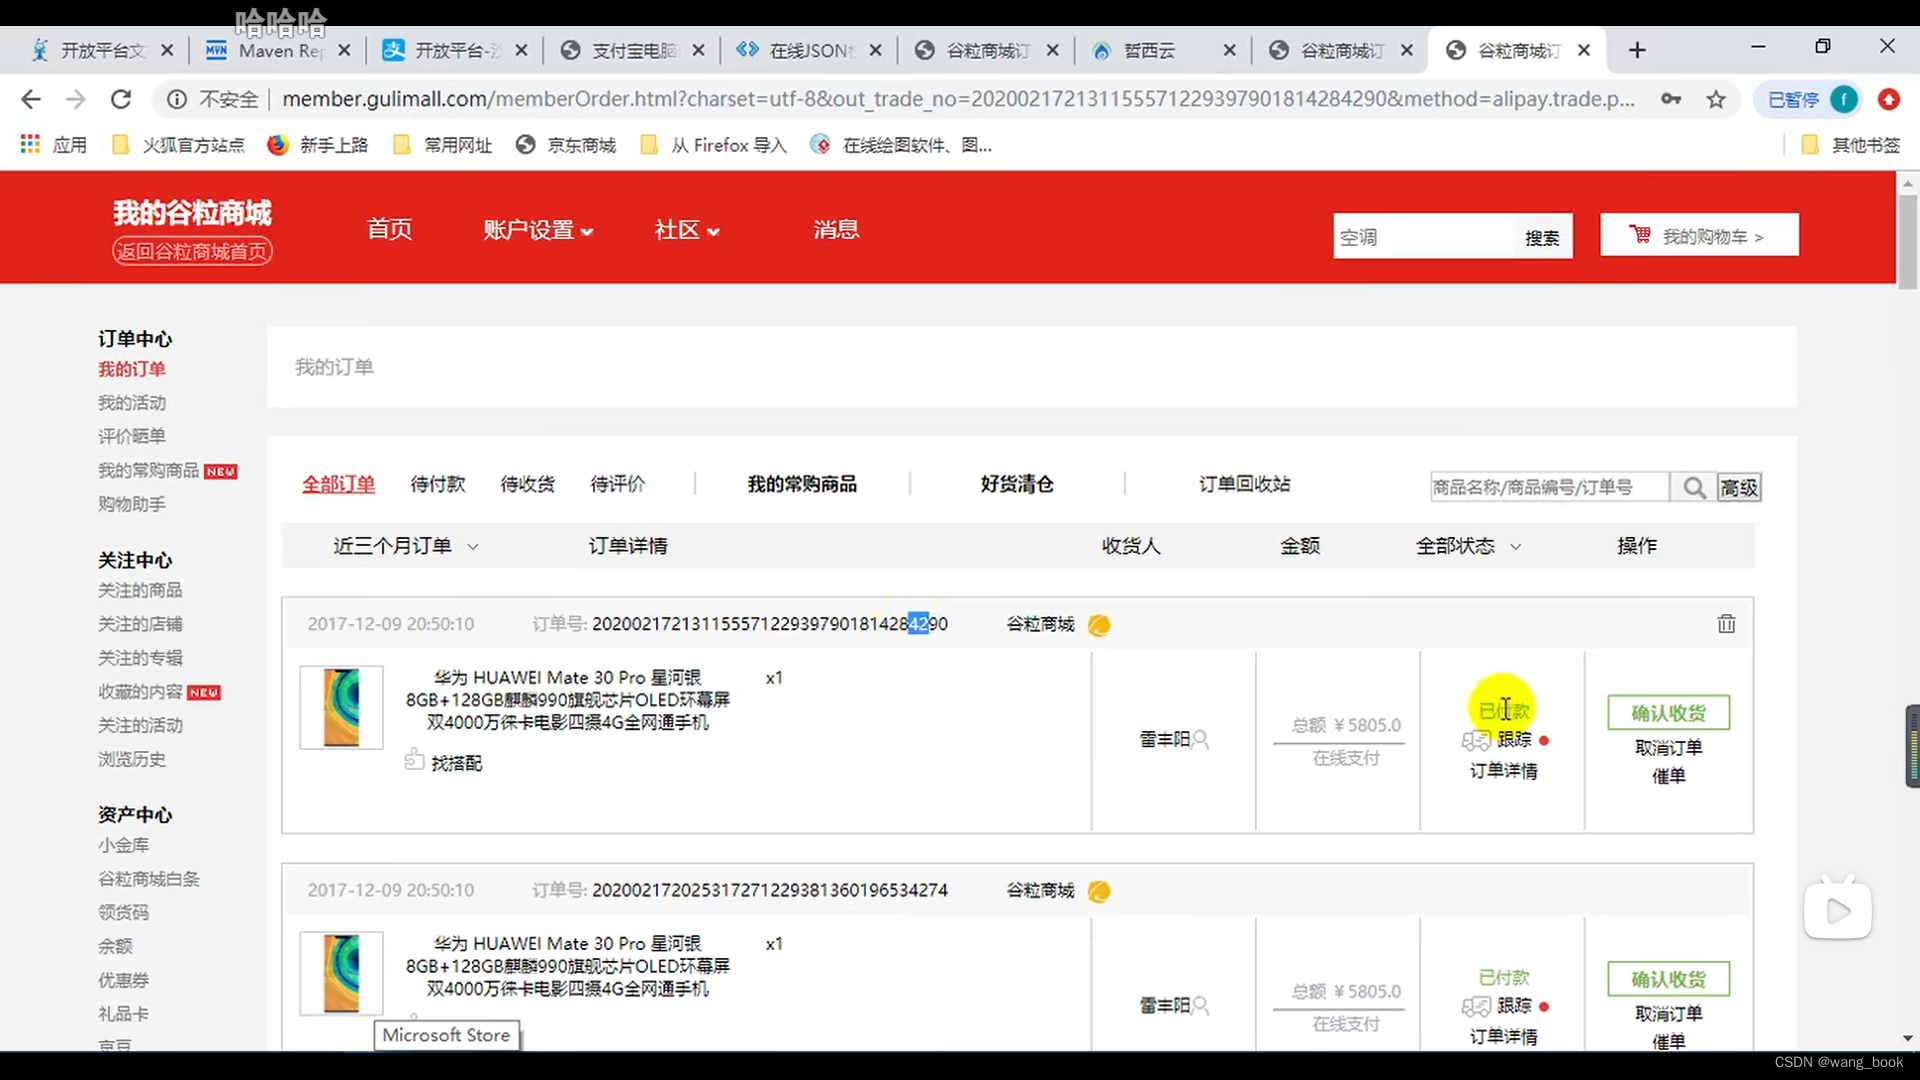The height and width of the screenshot is (1080, 1920).
Task: Open the 全部状态 filter dropdown
Action: (1468, 546)
